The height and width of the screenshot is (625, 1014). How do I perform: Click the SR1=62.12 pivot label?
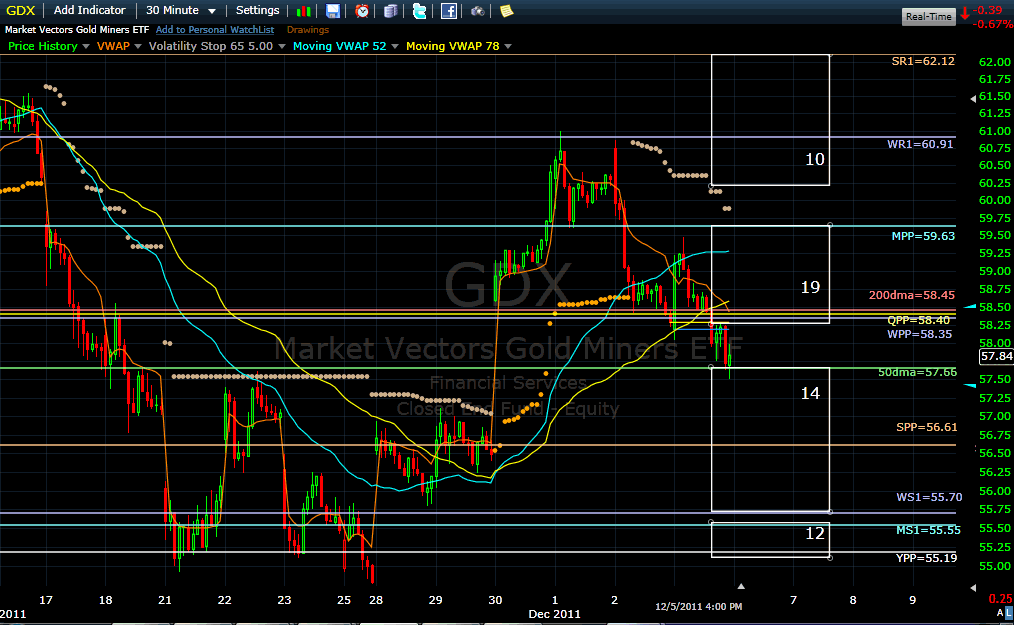[x=923, y=61]
